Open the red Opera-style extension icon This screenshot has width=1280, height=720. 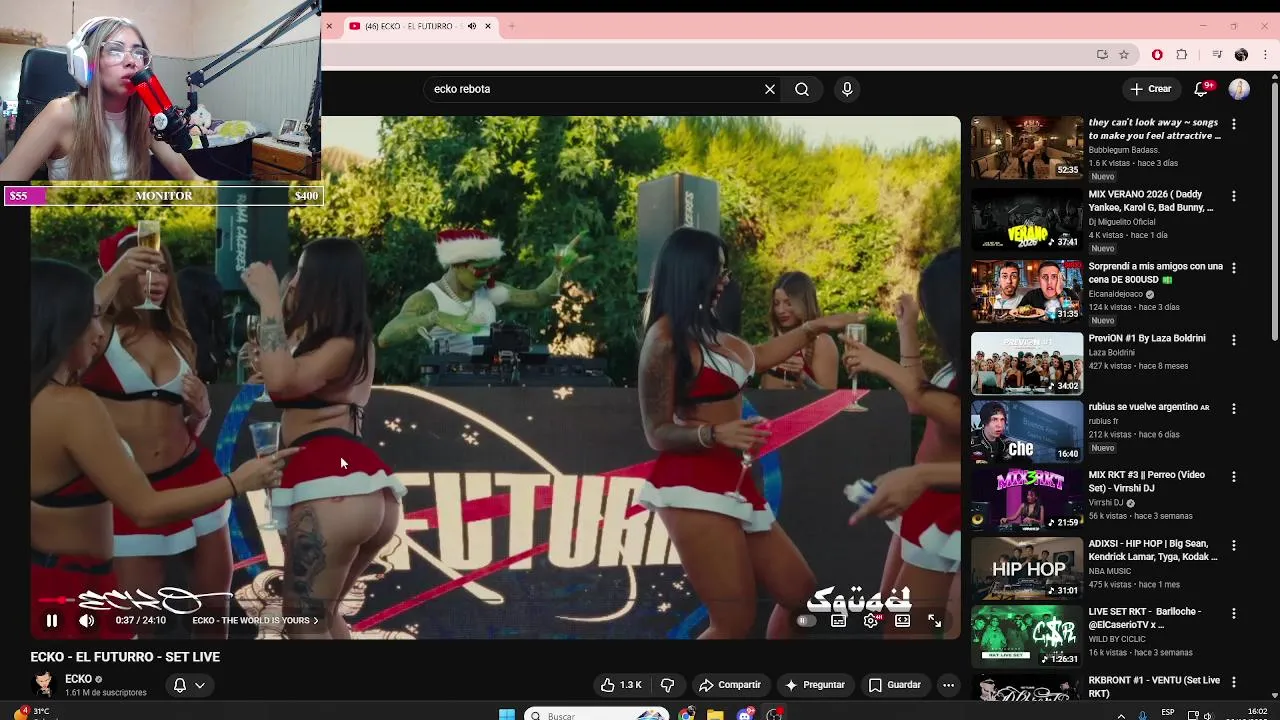click(x=1157, y=55)
